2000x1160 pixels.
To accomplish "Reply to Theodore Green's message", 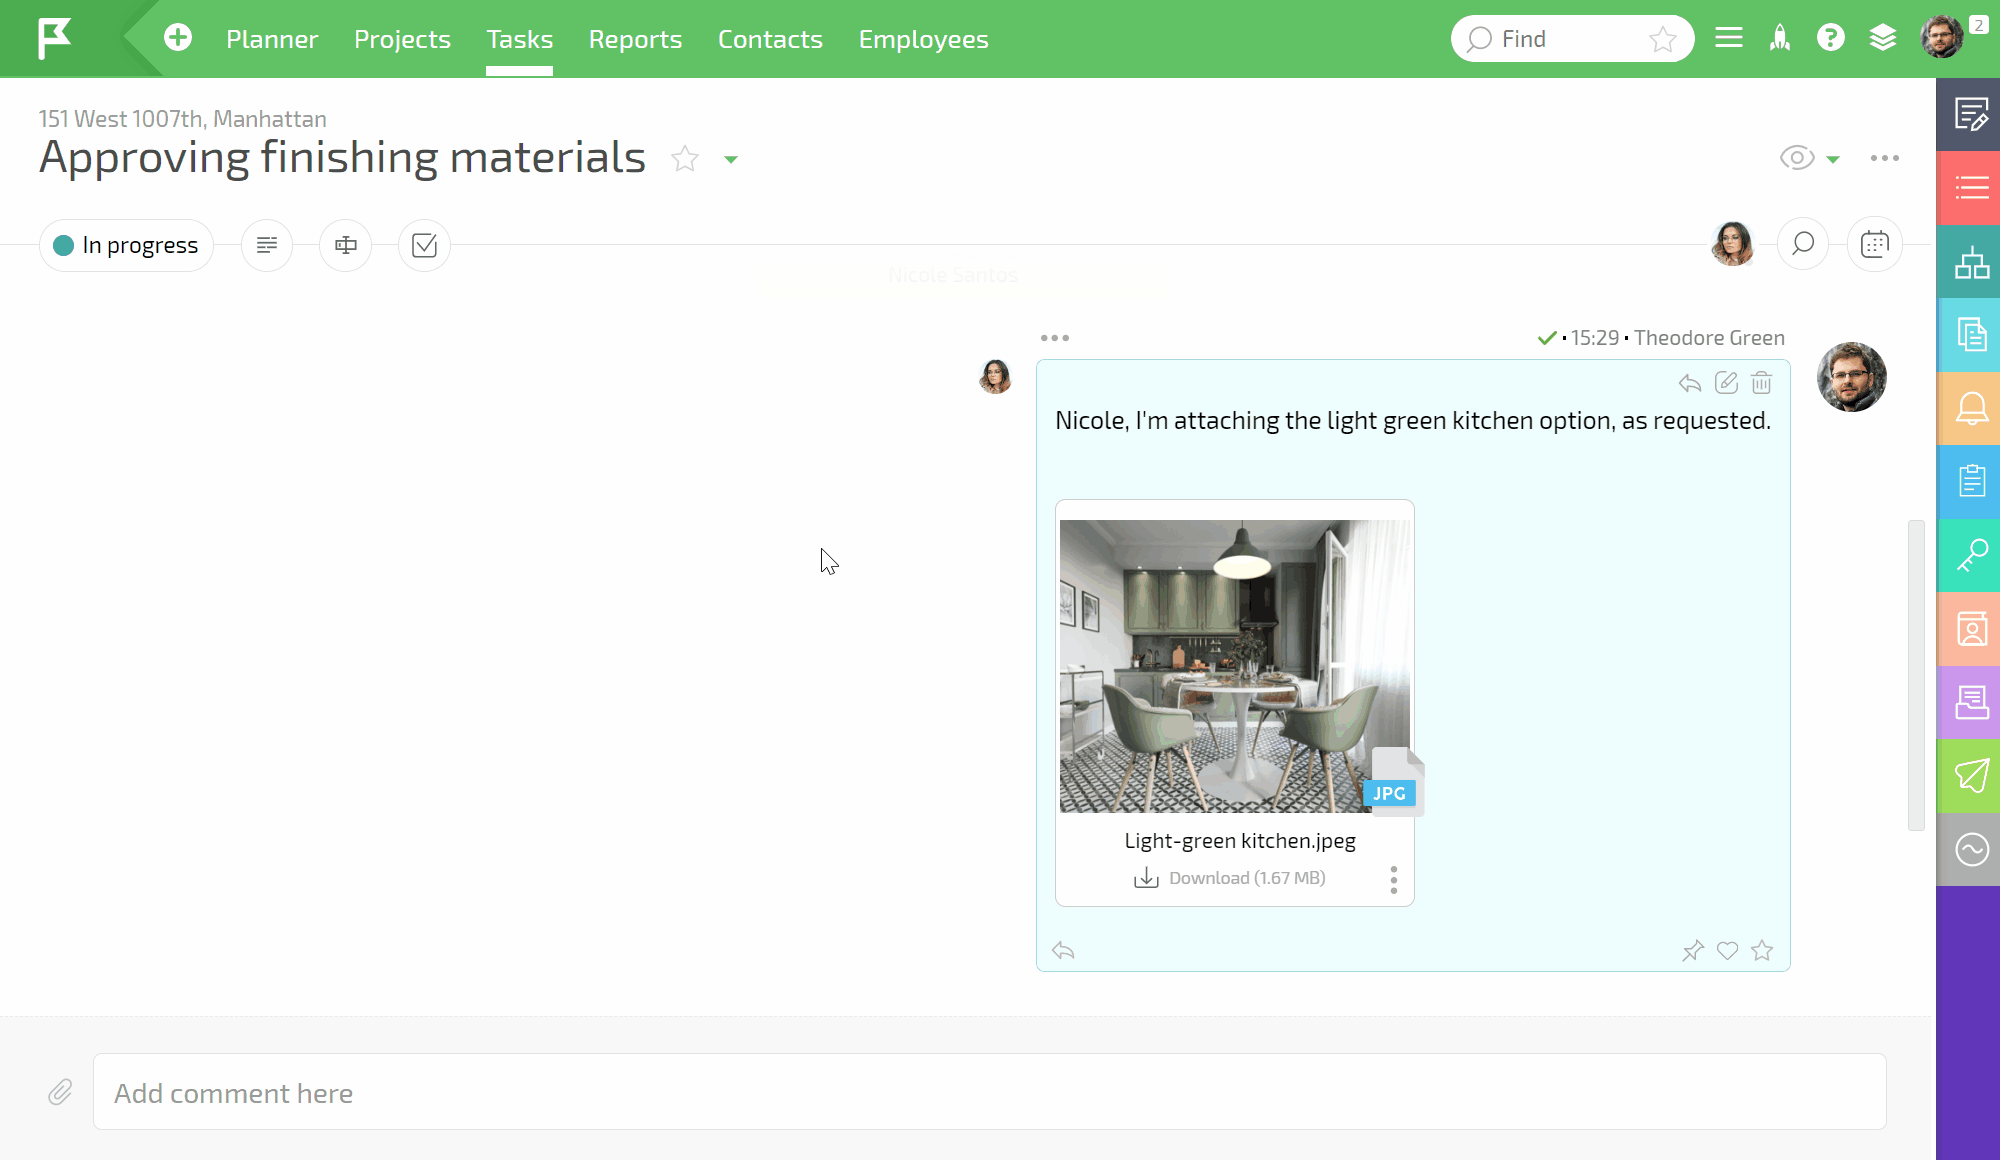I will [x=1689, y=383].
